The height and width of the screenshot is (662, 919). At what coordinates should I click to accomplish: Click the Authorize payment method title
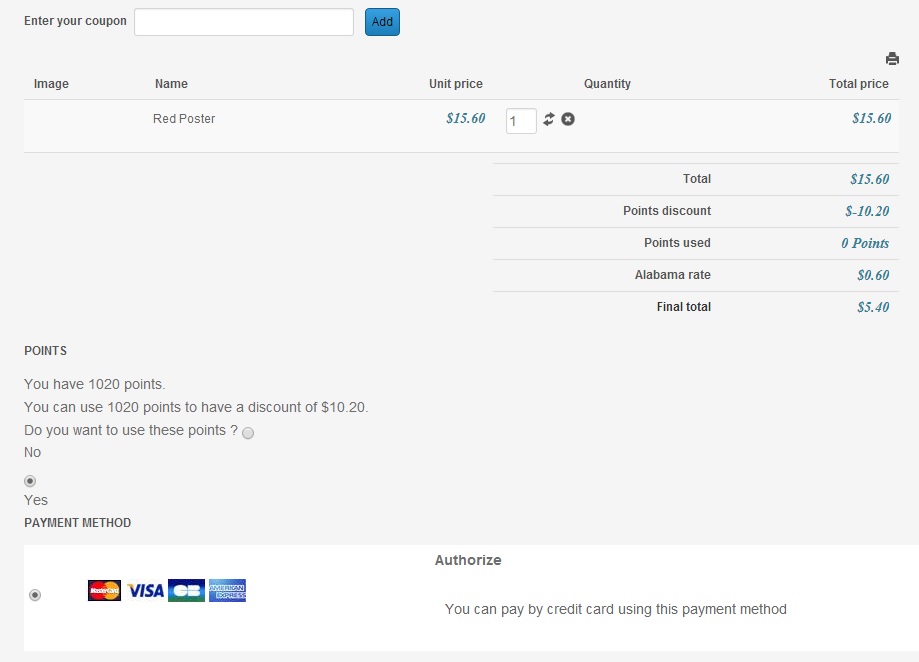pos(468,560)
